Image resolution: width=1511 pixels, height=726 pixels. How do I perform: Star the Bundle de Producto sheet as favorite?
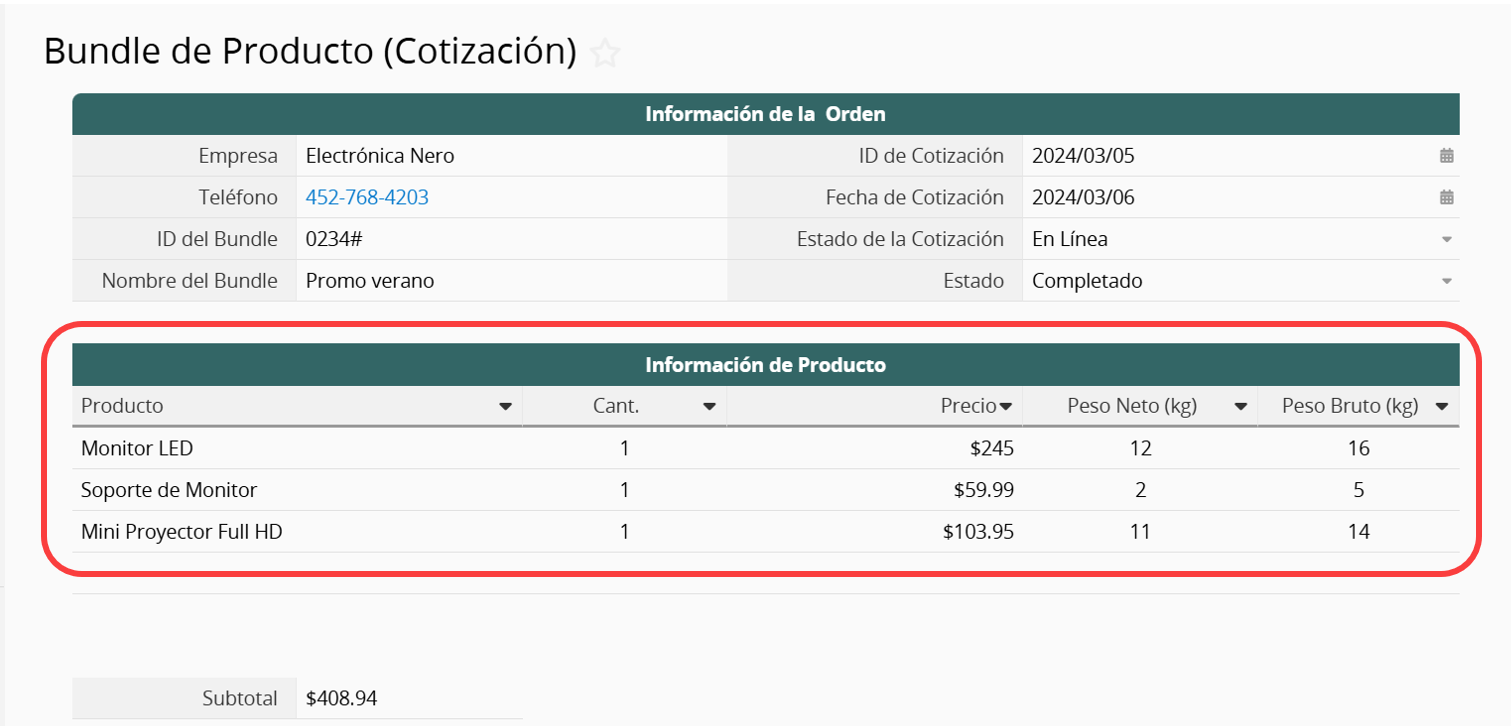click(605, 54)
